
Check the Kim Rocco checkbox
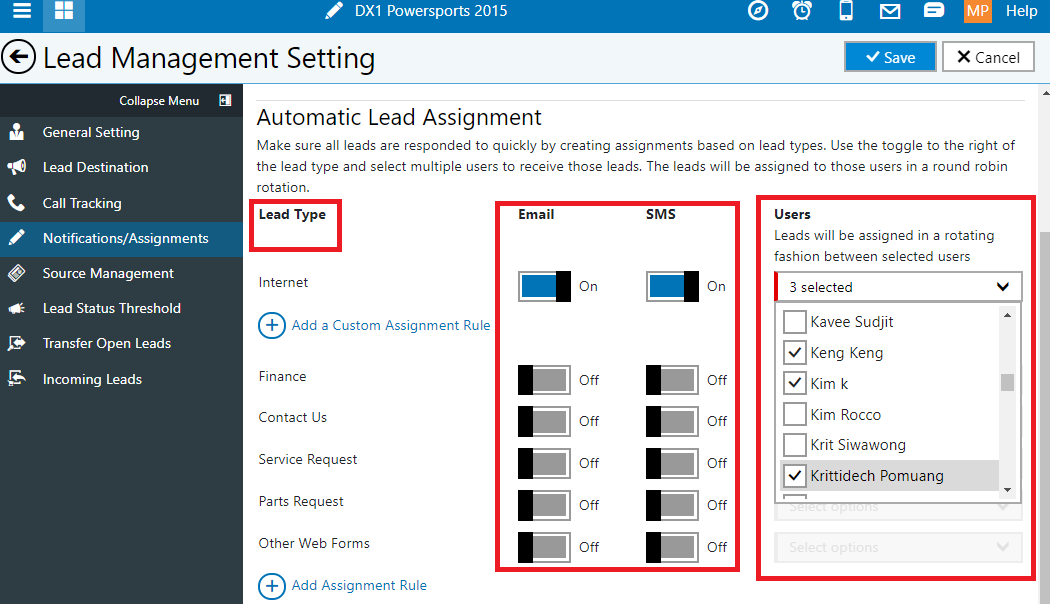[795, 414]
